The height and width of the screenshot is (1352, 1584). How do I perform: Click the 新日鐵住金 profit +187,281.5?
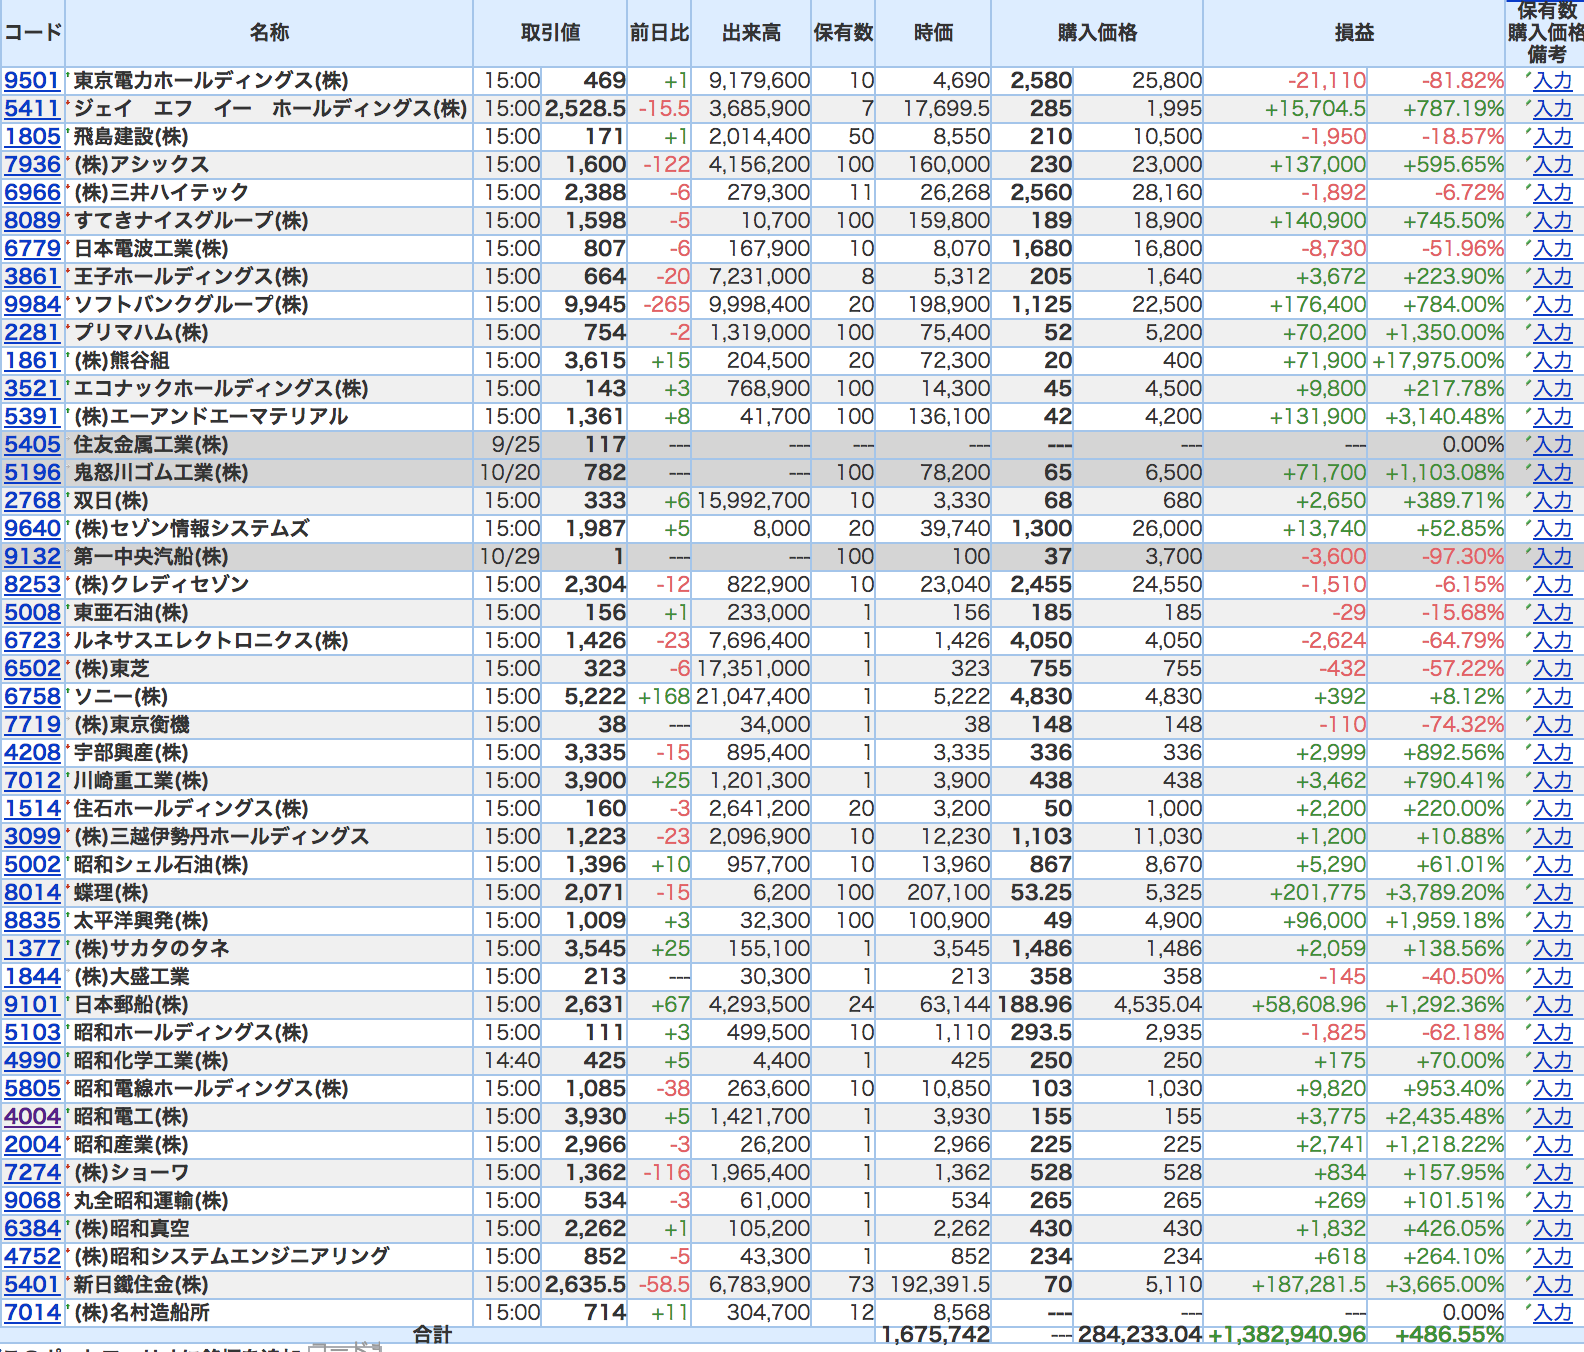1309,1285
